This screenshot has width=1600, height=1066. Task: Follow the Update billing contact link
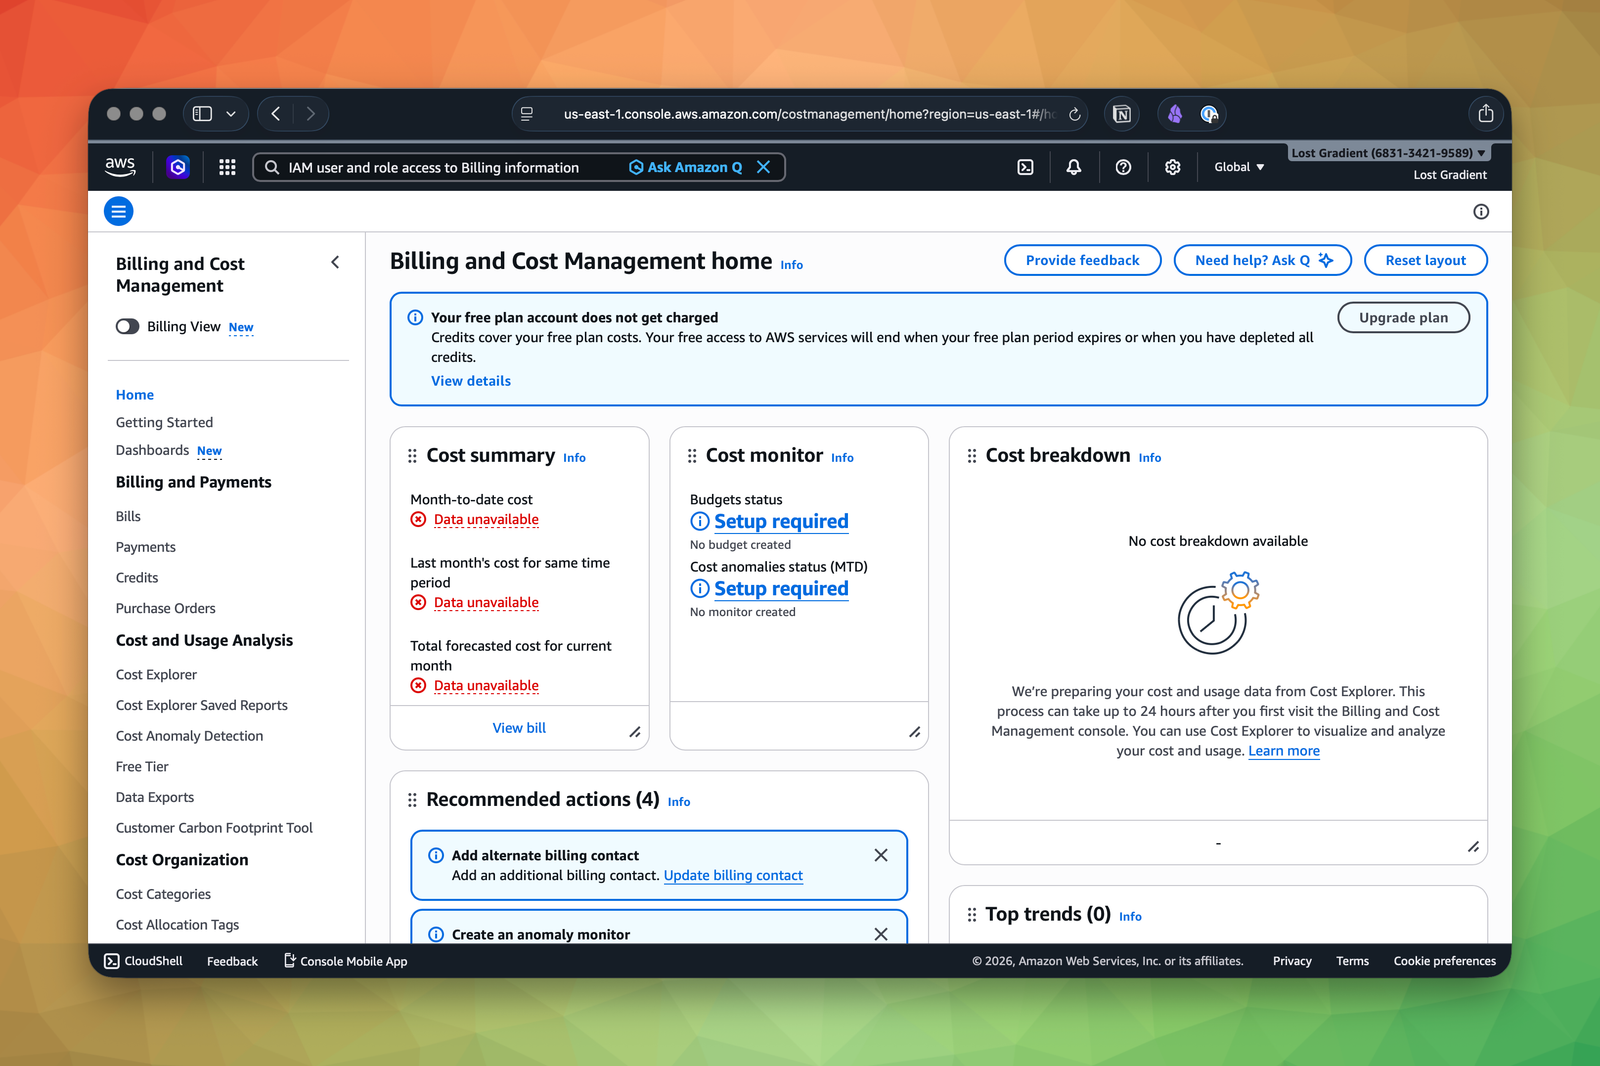(x=733, y=875)
